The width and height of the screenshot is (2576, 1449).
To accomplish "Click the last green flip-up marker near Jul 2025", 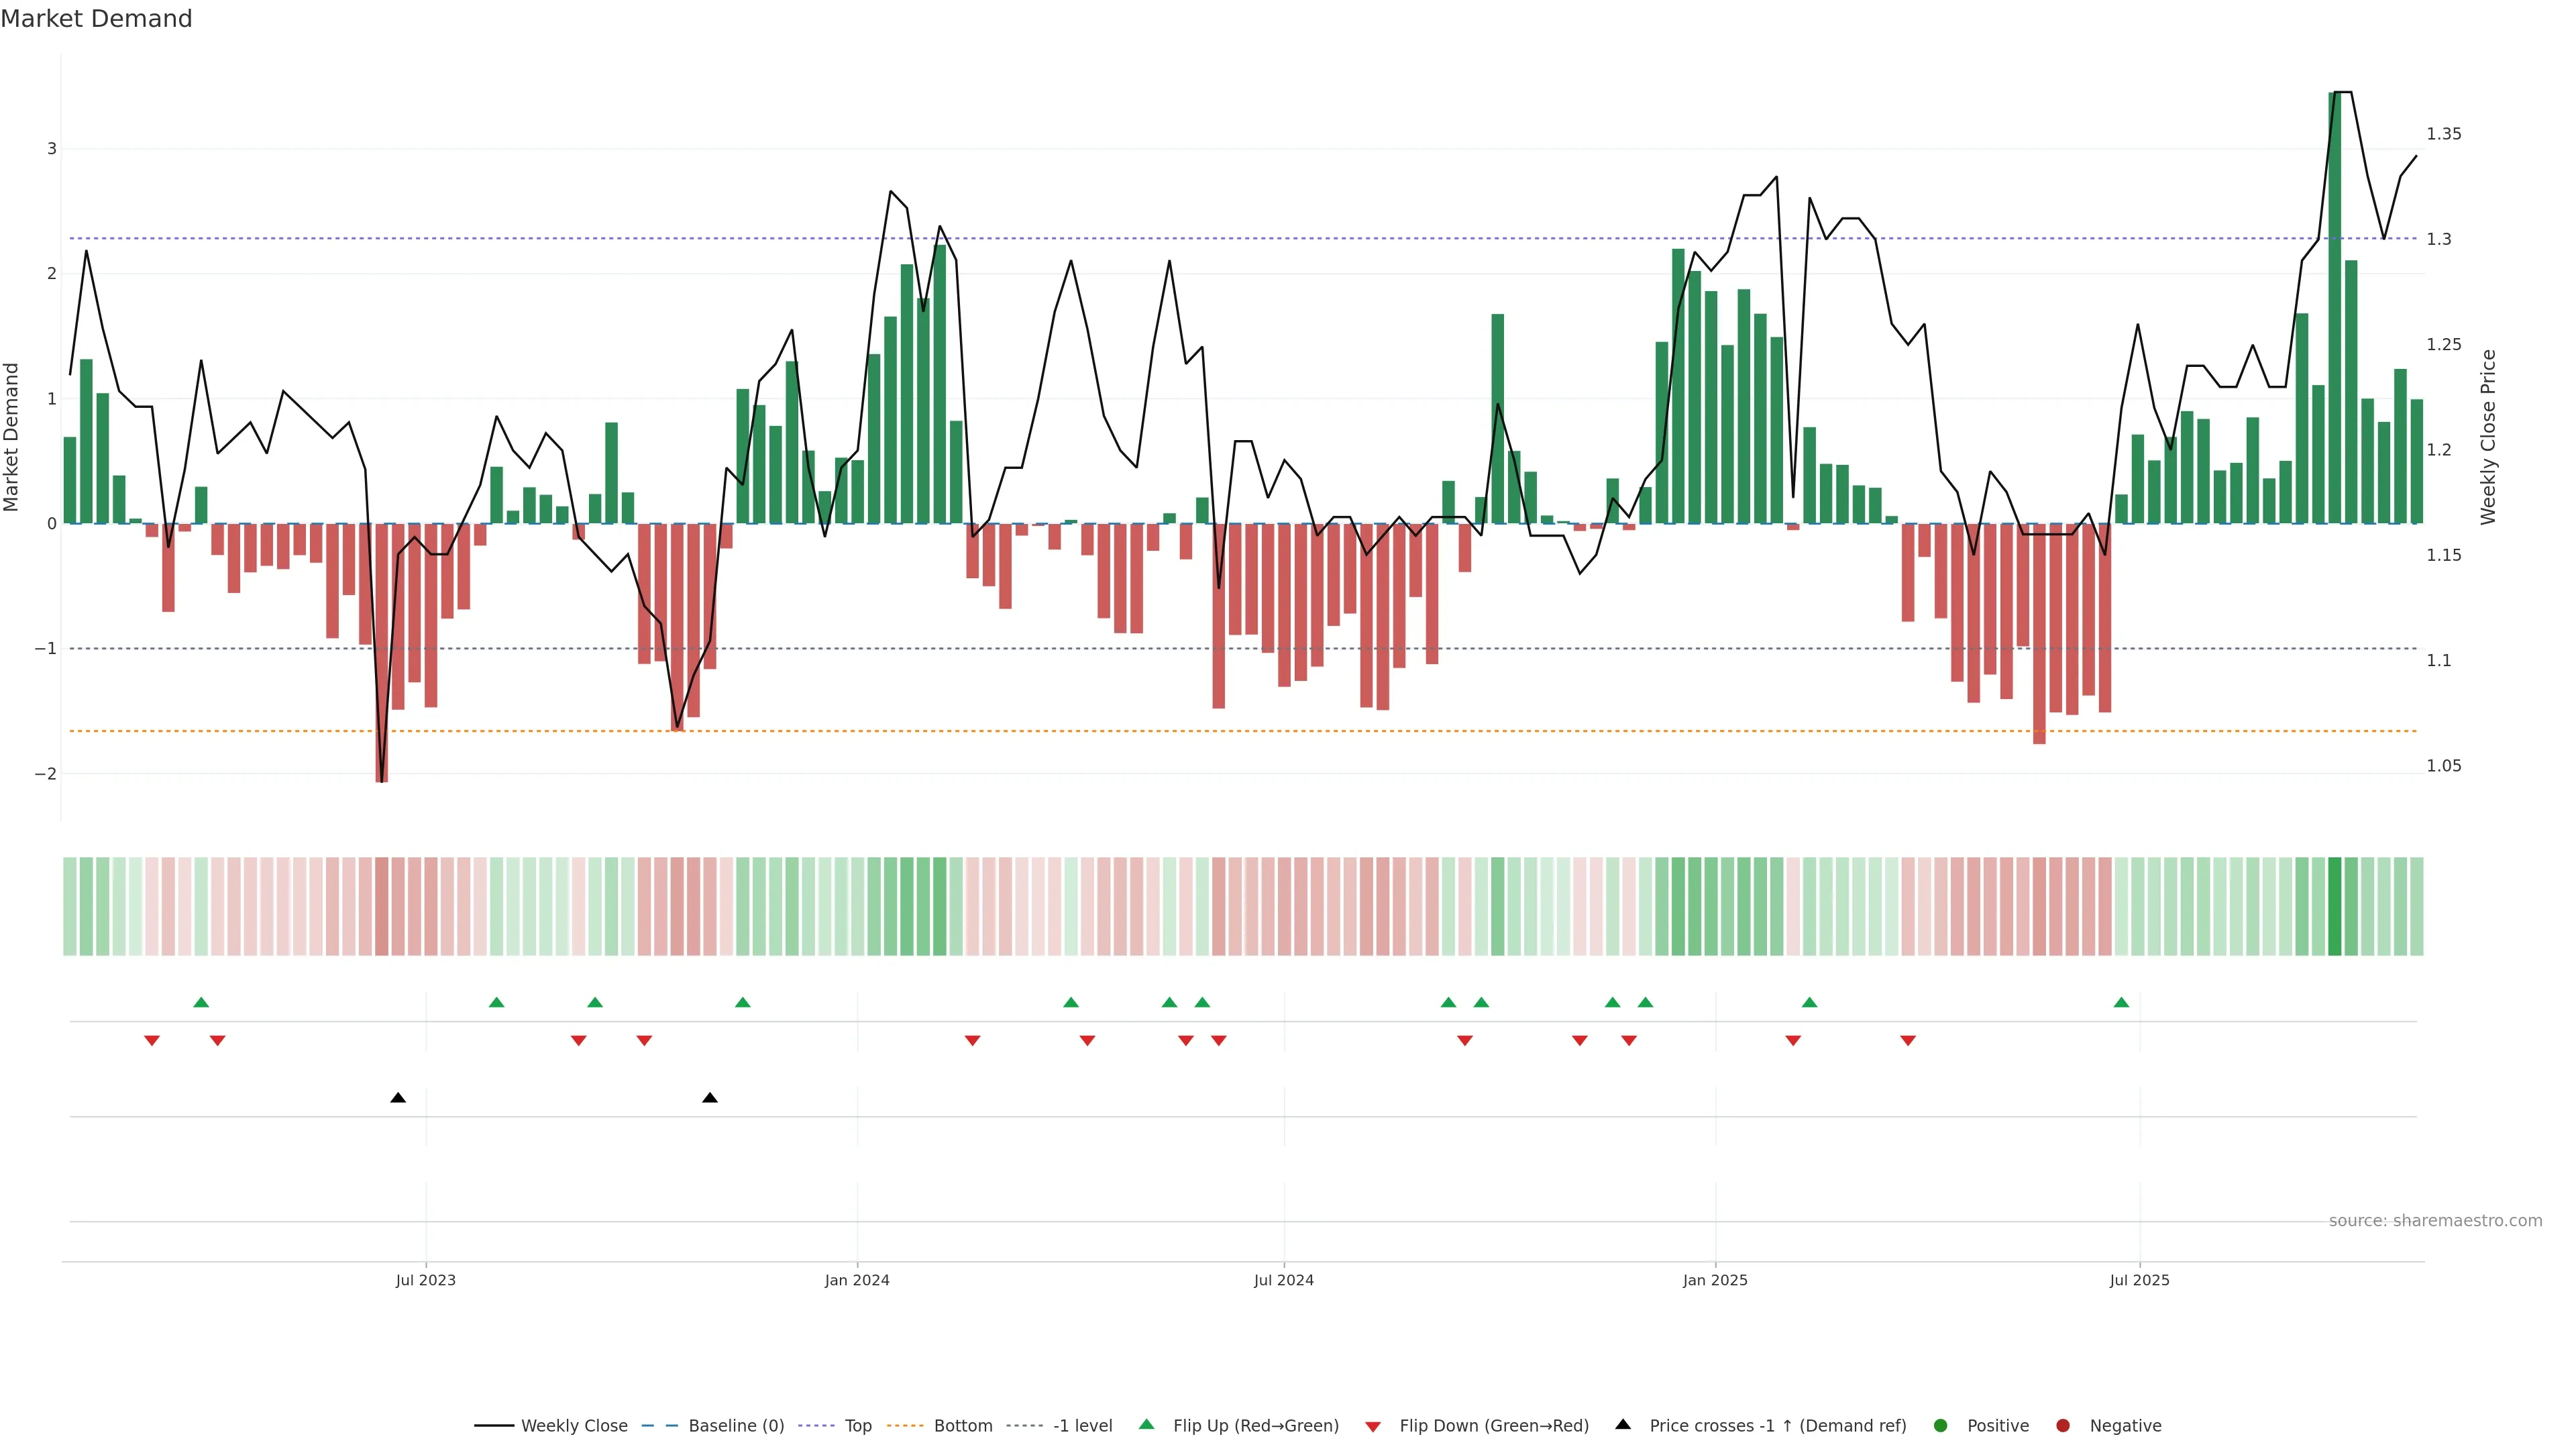I will 2121,1003.
